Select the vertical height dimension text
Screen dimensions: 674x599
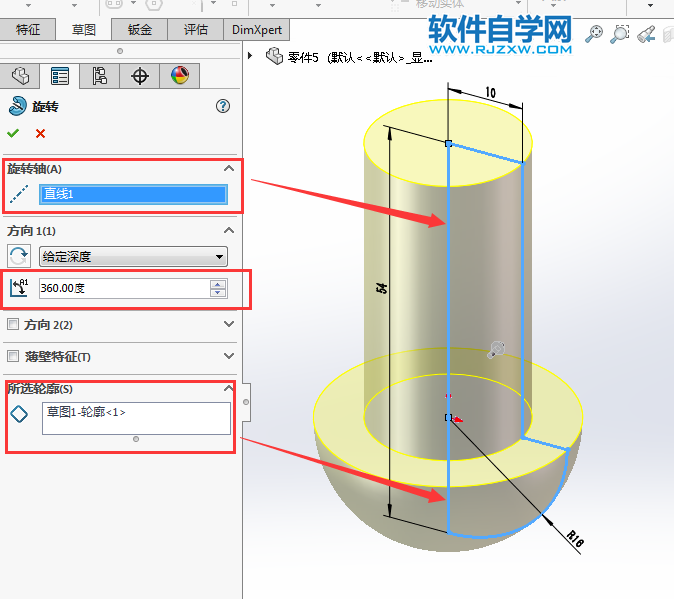click(381, 288)
